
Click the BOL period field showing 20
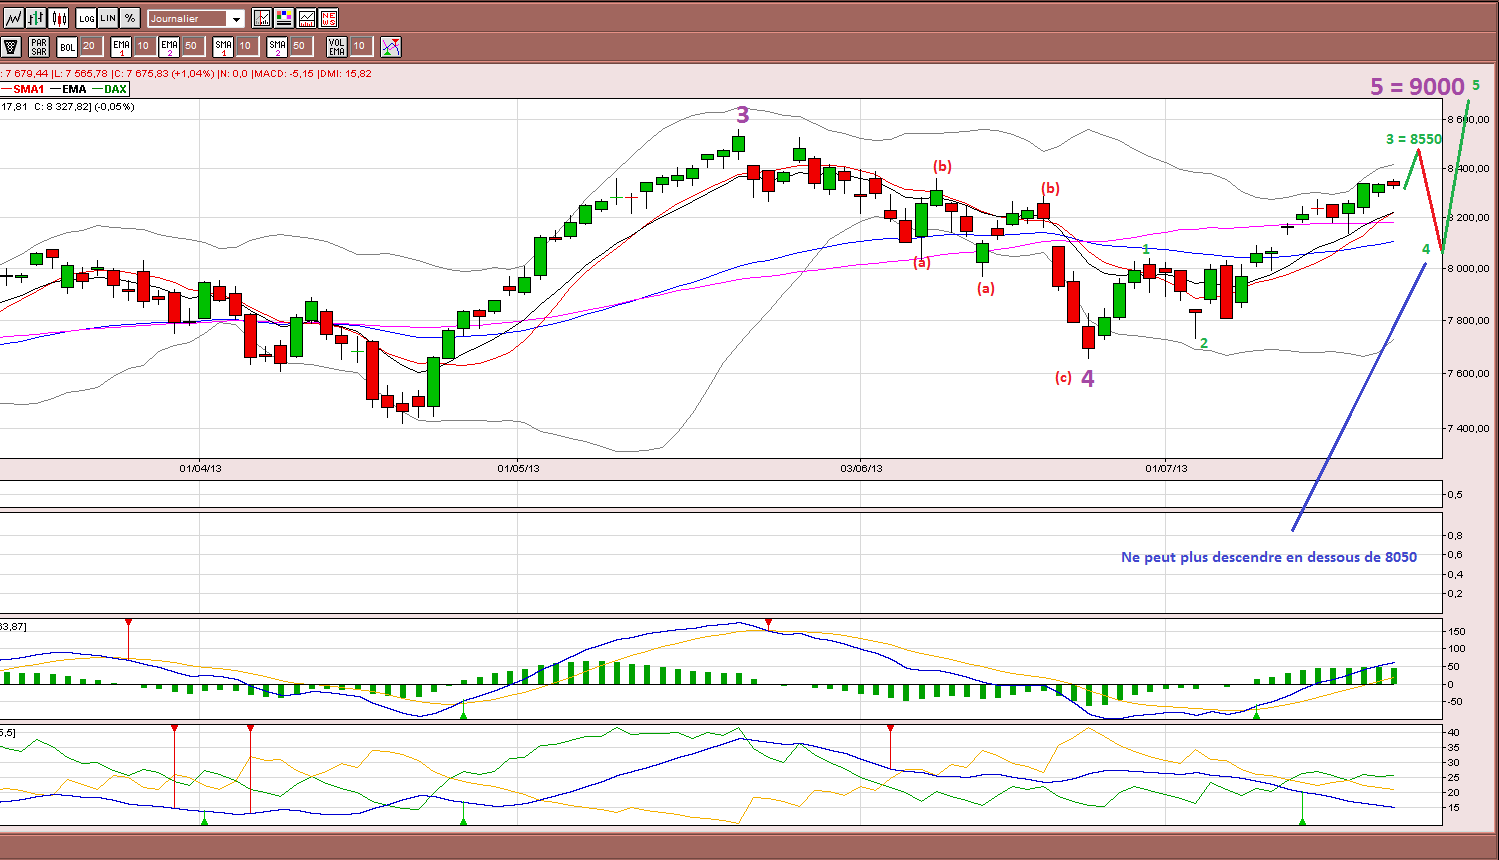pos(90,46)
